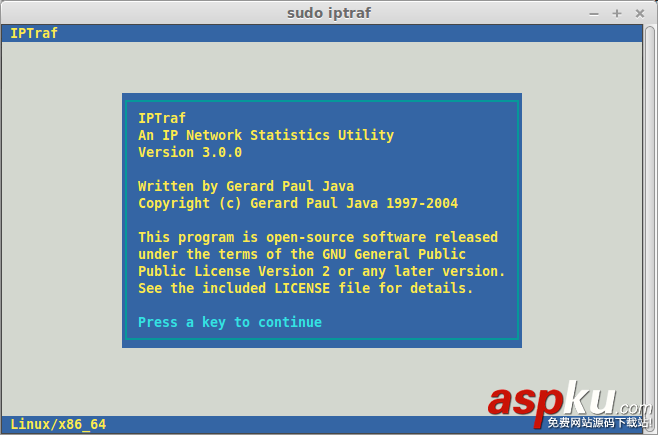Click the Copyright 1997-2004 line
Image resolution: width=658 pixels, height=435 pixels.
click(298, 203)
